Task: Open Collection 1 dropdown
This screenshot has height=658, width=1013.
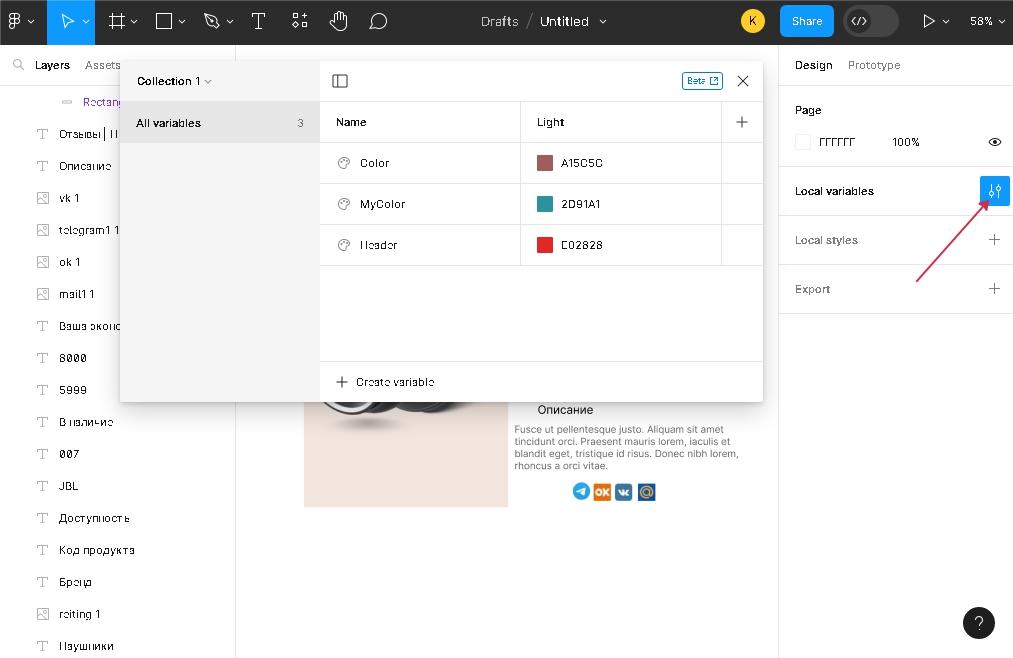Action: (174, 81)
